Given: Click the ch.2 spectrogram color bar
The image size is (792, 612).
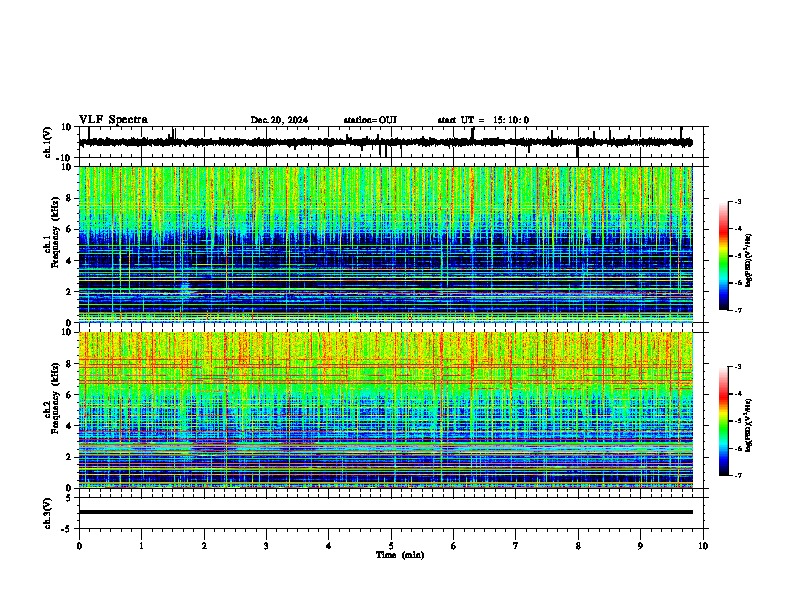Looking at the screenshot, I should [724, 421].
